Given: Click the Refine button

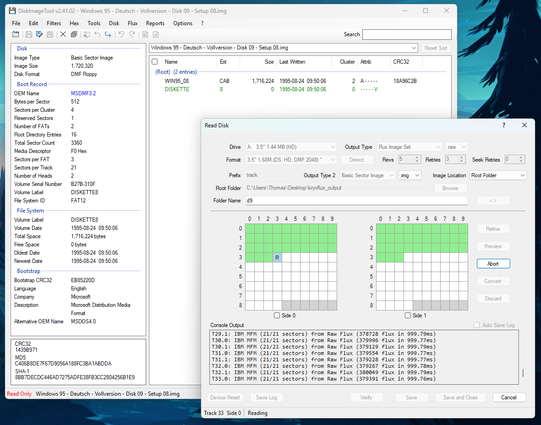Looking at the screenshot, I should pyautogui.click(x=493, y=229).
